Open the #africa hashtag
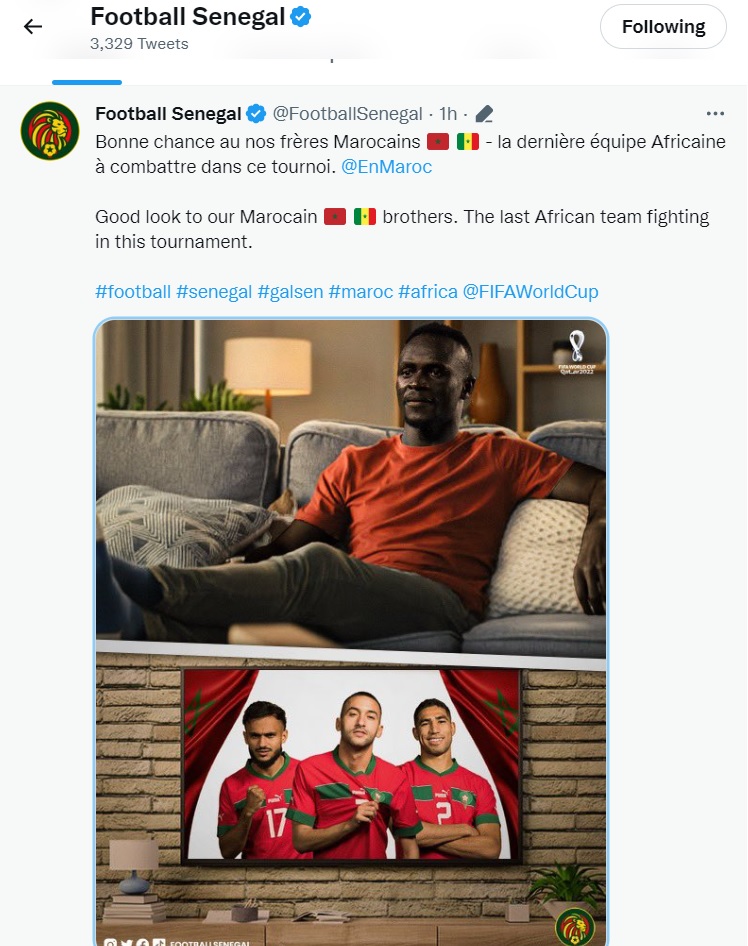Image resolution: width=748 pixels, height=946 pixels. click(428, 291)
